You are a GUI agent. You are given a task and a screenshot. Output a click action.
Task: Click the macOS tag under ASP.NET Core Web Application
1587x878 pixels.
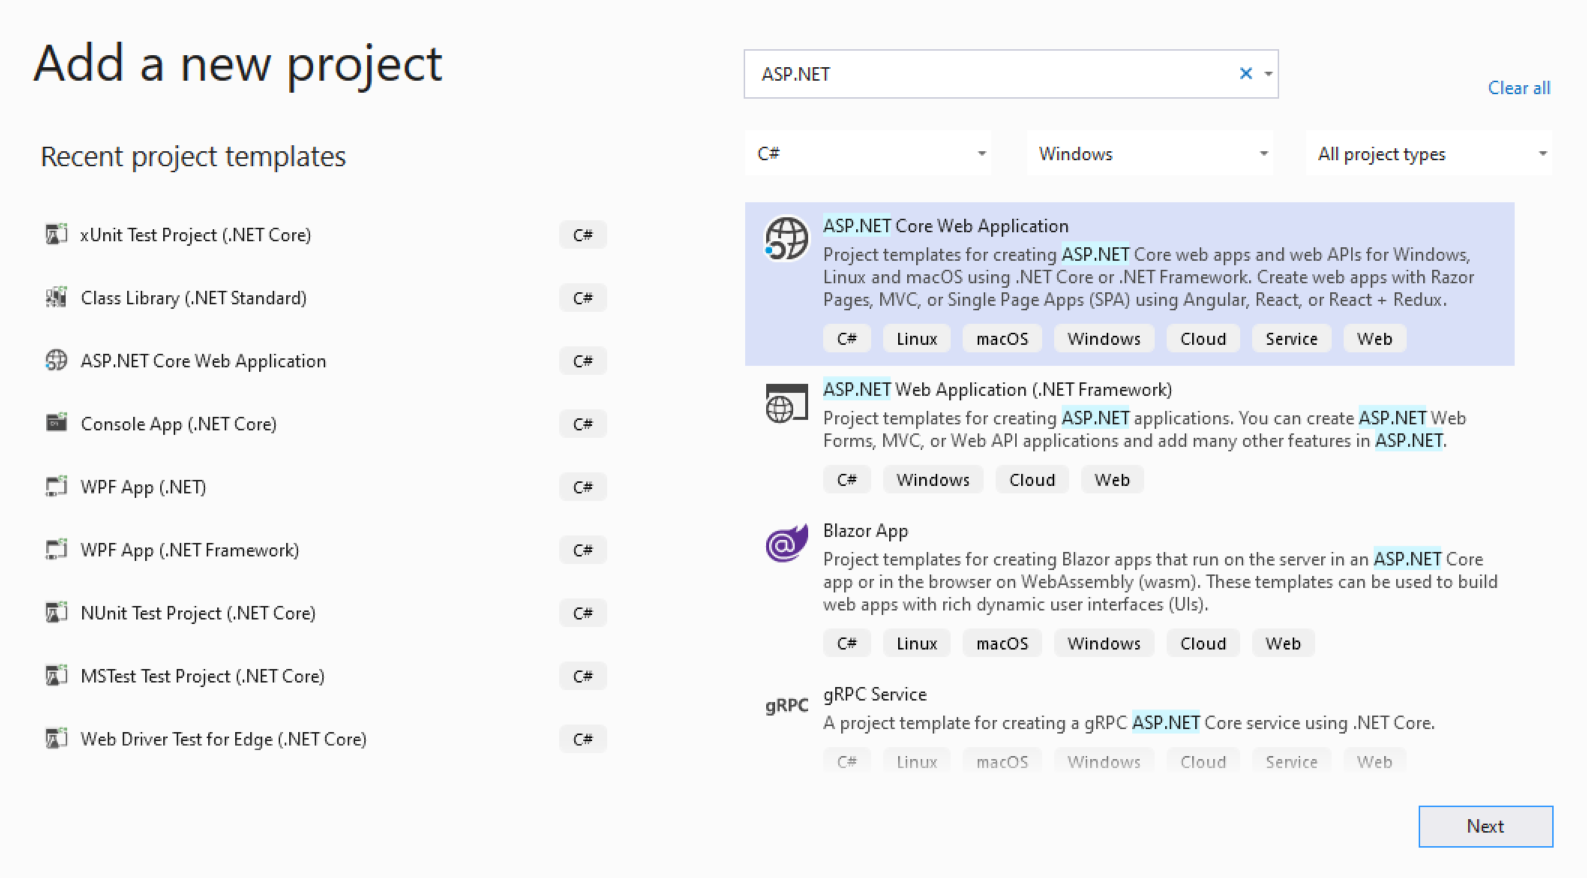(1002, 339)
